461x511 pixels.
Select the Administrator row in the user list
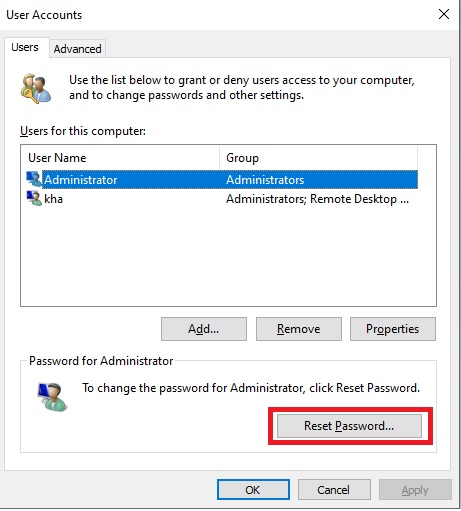tap(222, 180)
